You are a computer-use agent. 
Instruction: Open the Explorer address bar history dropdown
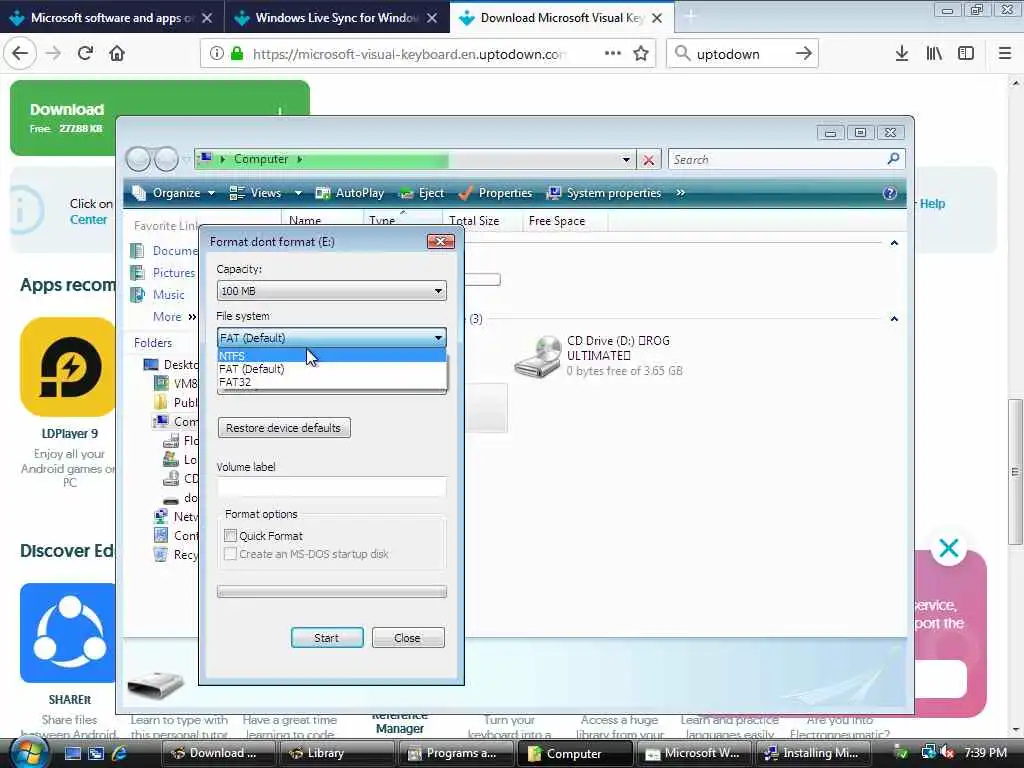tap(626, 160)
